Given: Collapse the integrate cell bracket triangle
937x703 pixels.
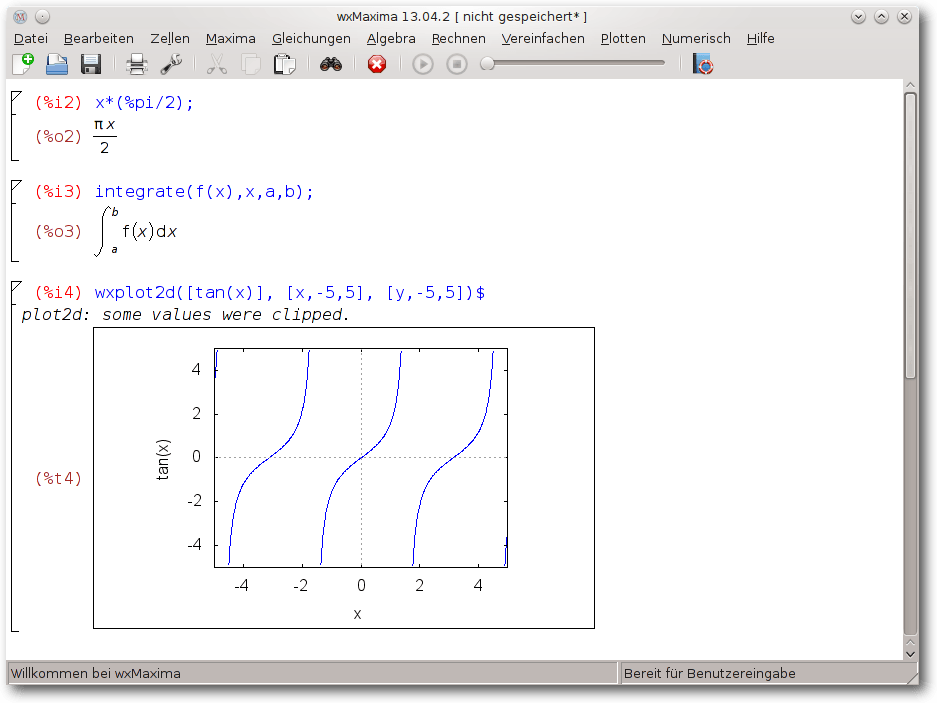Looking at the screenshot, I should coord(16,185).
